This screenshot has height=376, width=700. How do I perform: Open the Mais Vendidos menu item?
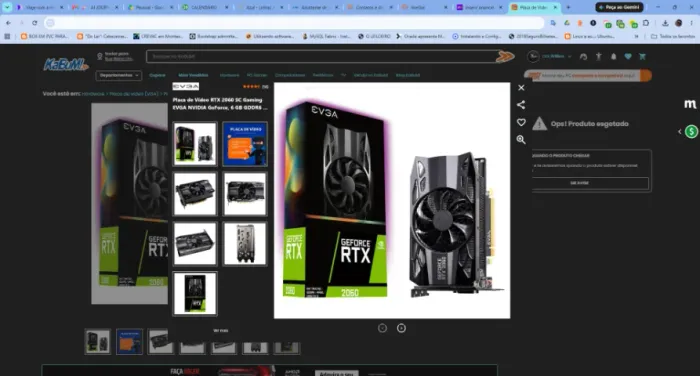pyautogui.click(x=193, y=75)
